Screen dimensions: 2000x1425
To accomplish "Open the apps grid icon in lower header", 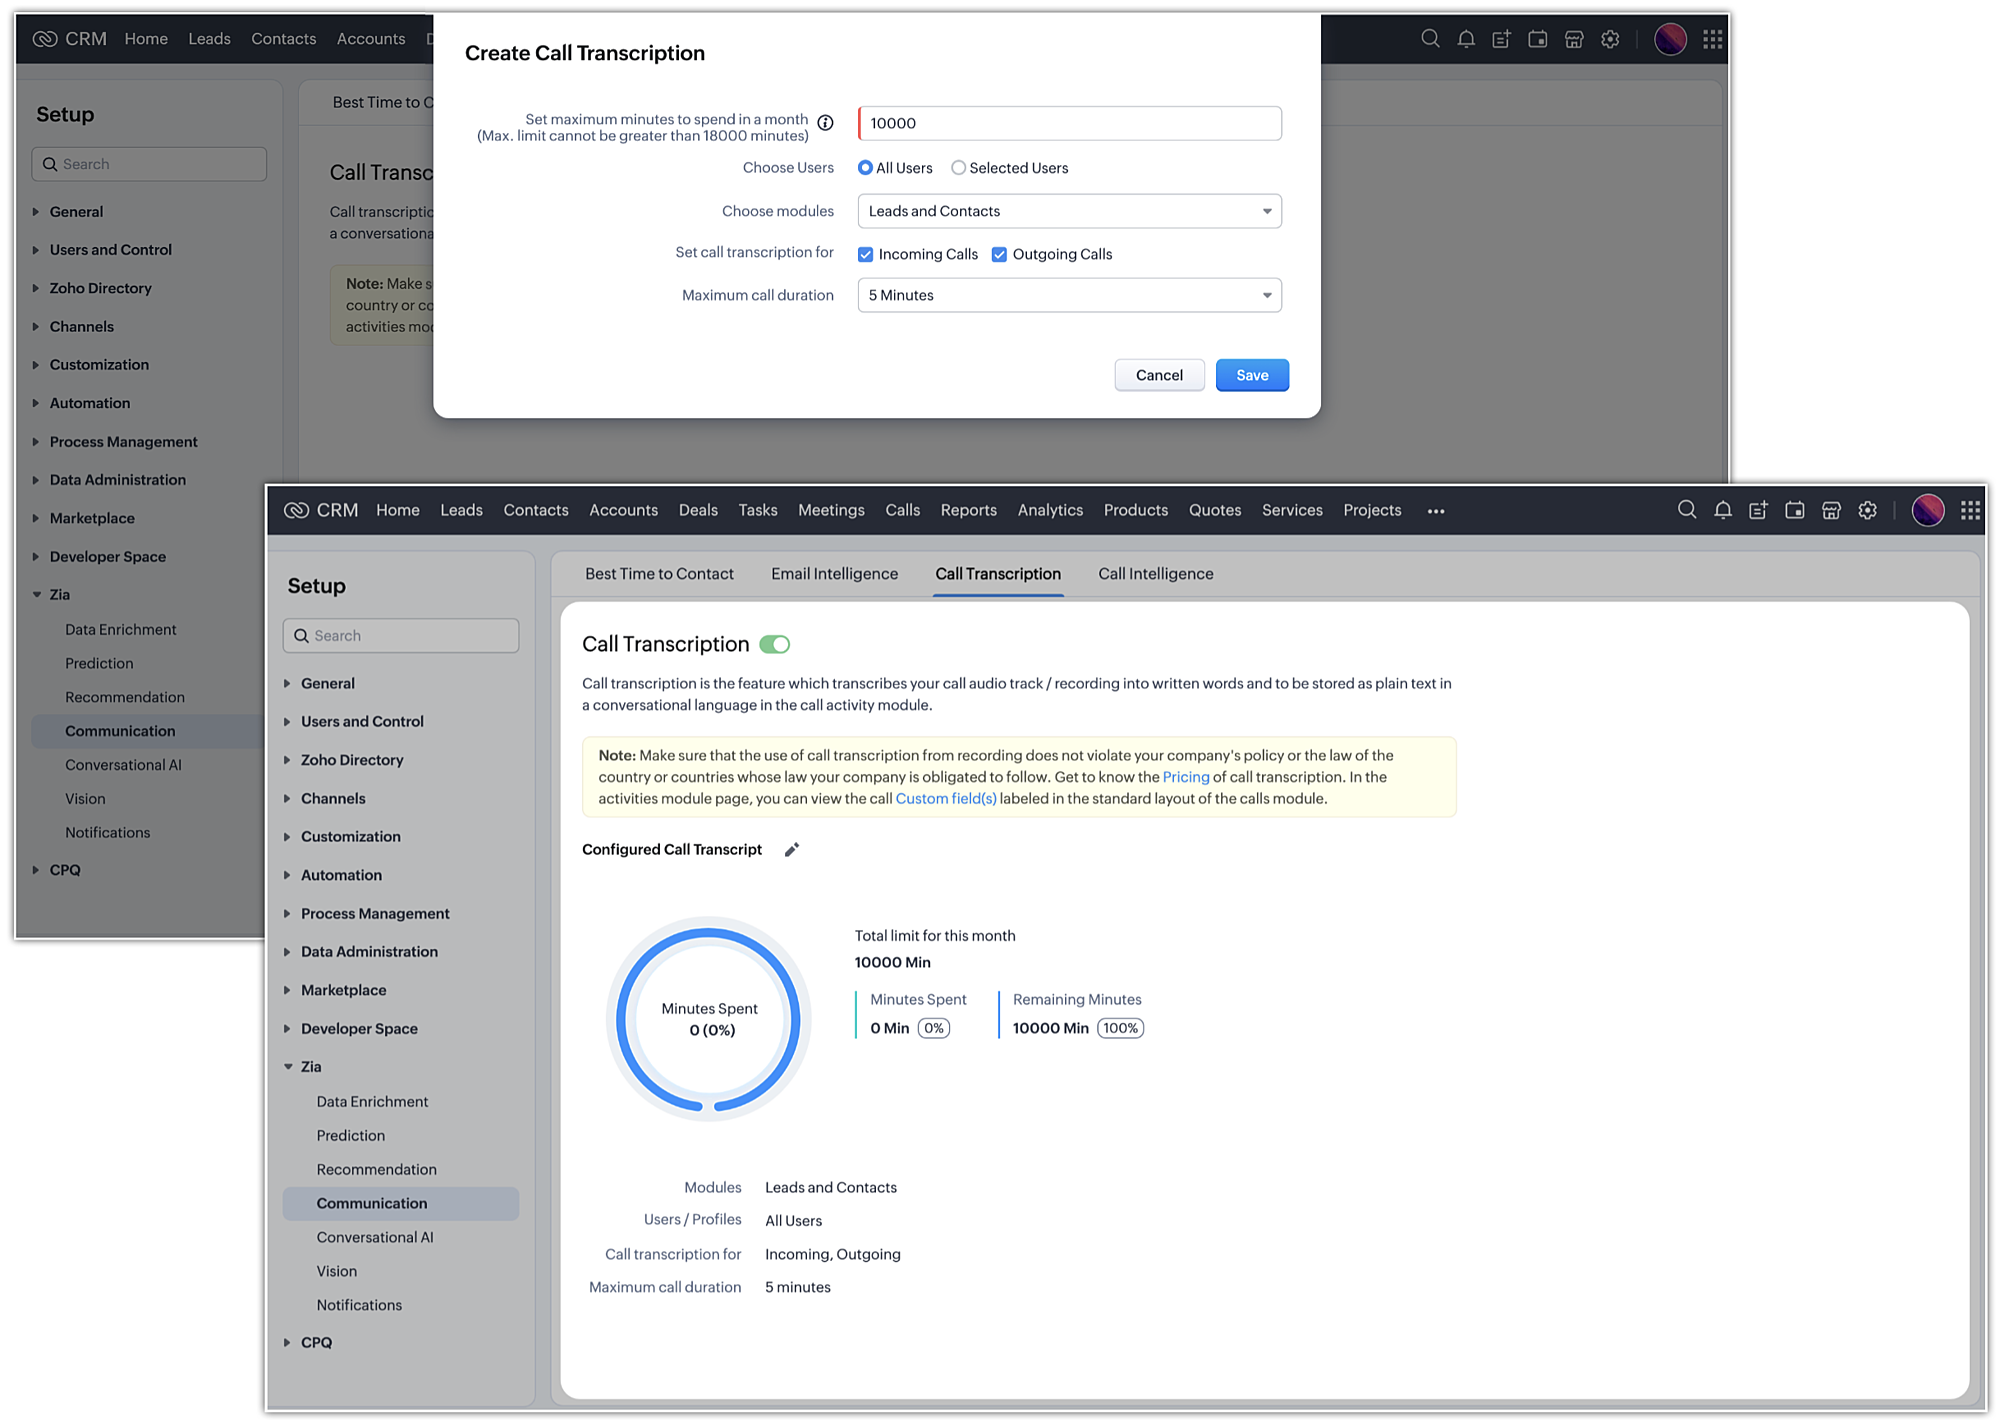I will 1970,510.
